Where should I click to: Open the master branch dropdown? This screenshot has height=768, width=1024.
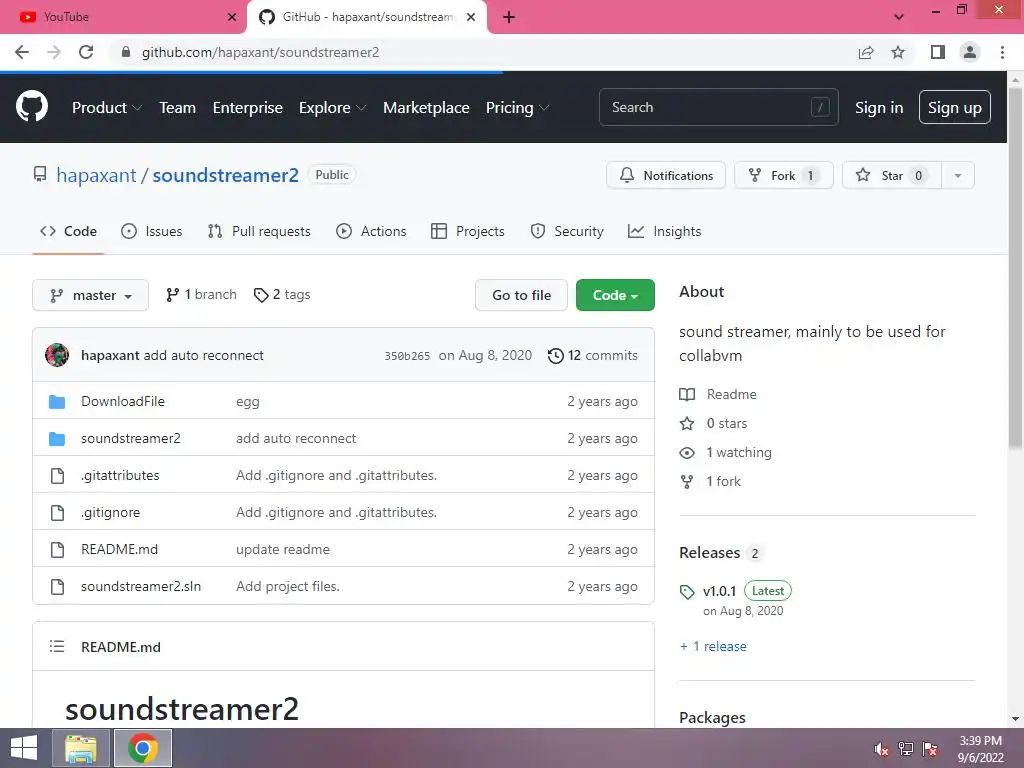90,295
